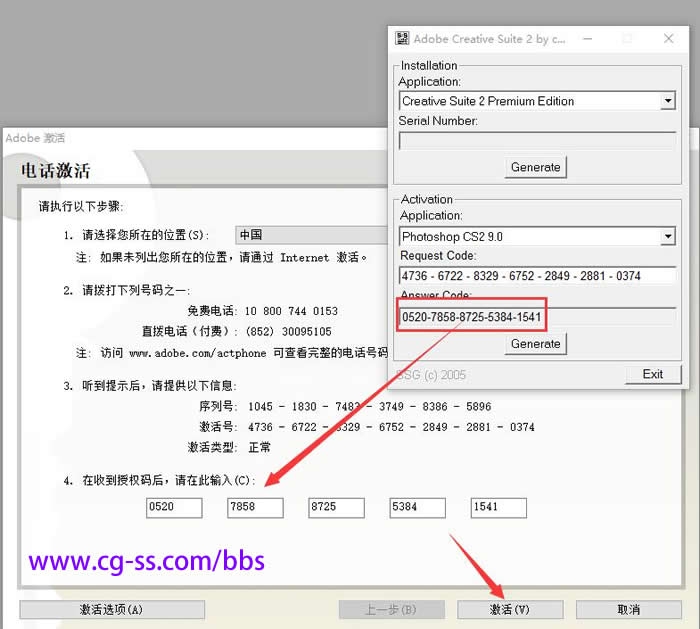Click the Serial Number field
700x629 pixels.
(537, 140)
